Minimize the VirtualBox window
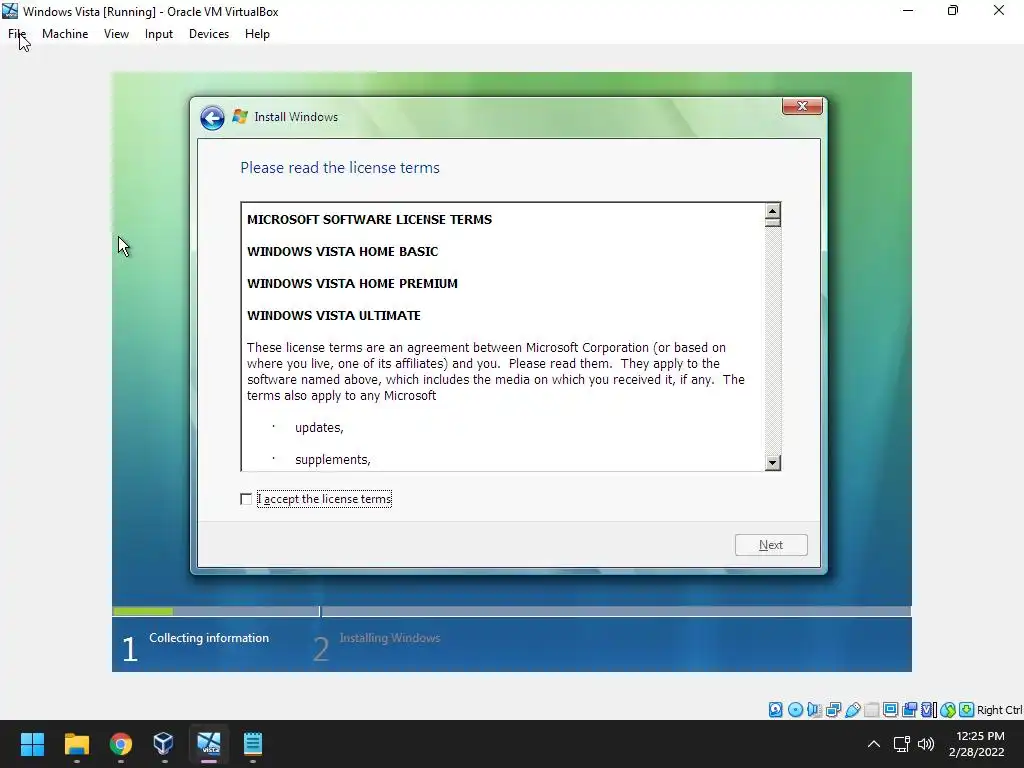 click(x=908, y=10)
